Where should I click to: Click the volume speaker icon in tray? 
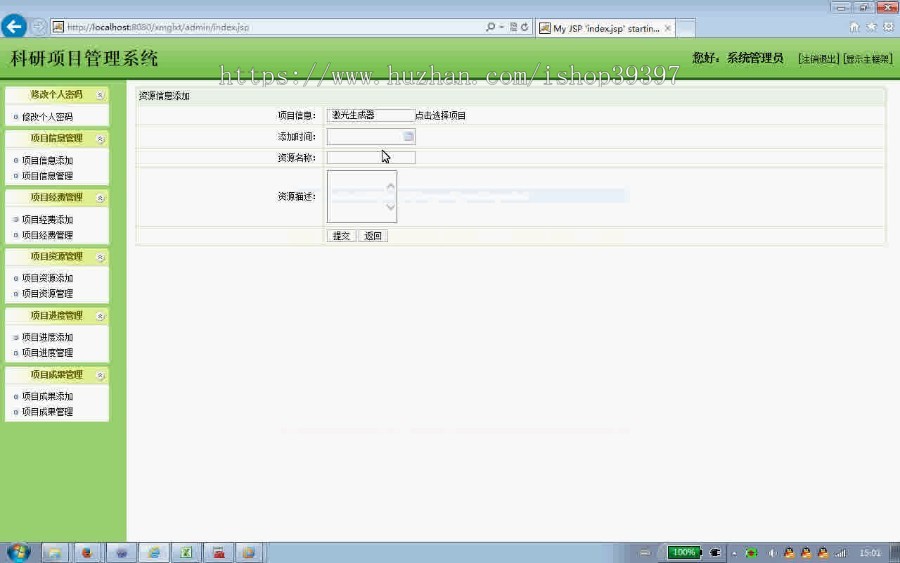[x=772, y=553]
